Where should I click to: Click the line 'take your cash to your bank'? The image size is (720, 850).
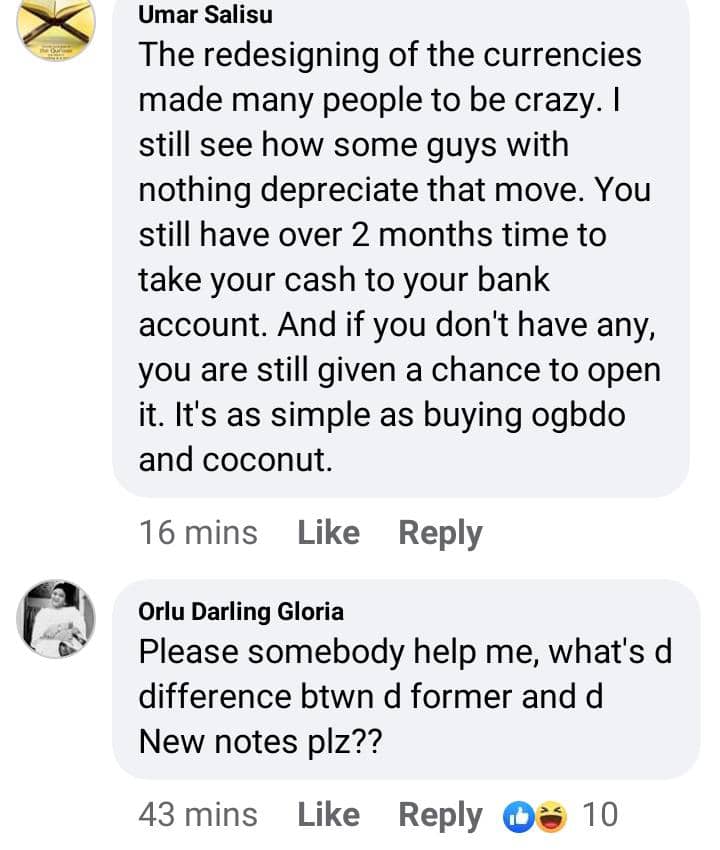click(344, 279)
